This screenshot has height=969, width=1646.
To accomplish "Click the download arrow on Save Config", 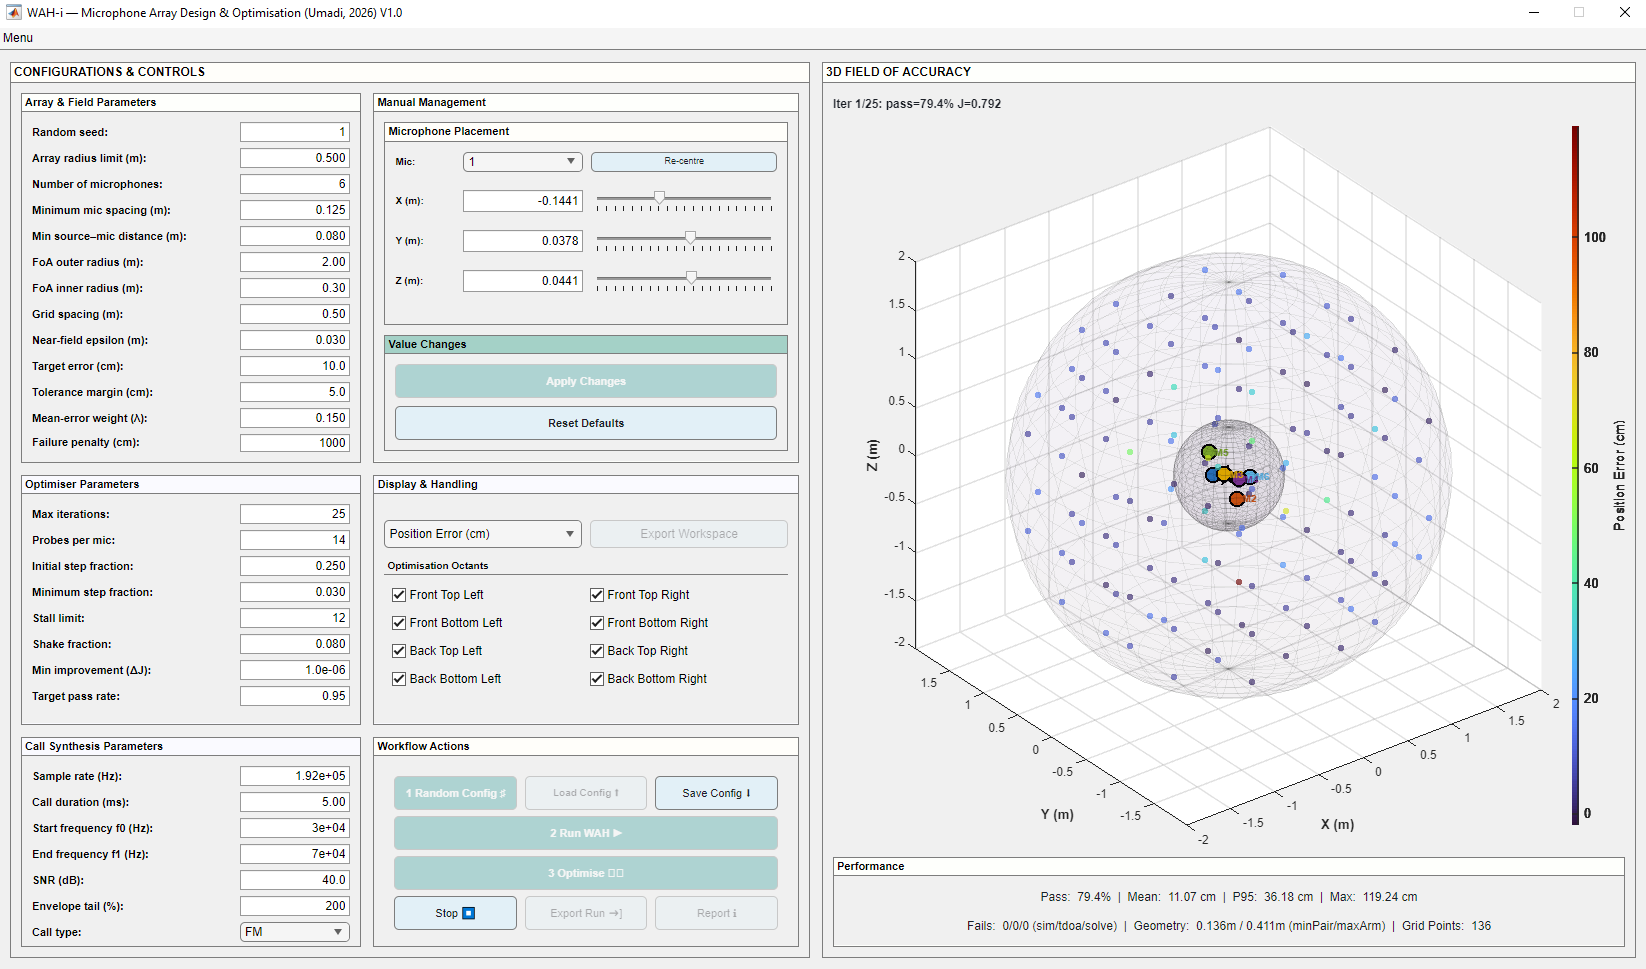I will [x=748, y=793].
